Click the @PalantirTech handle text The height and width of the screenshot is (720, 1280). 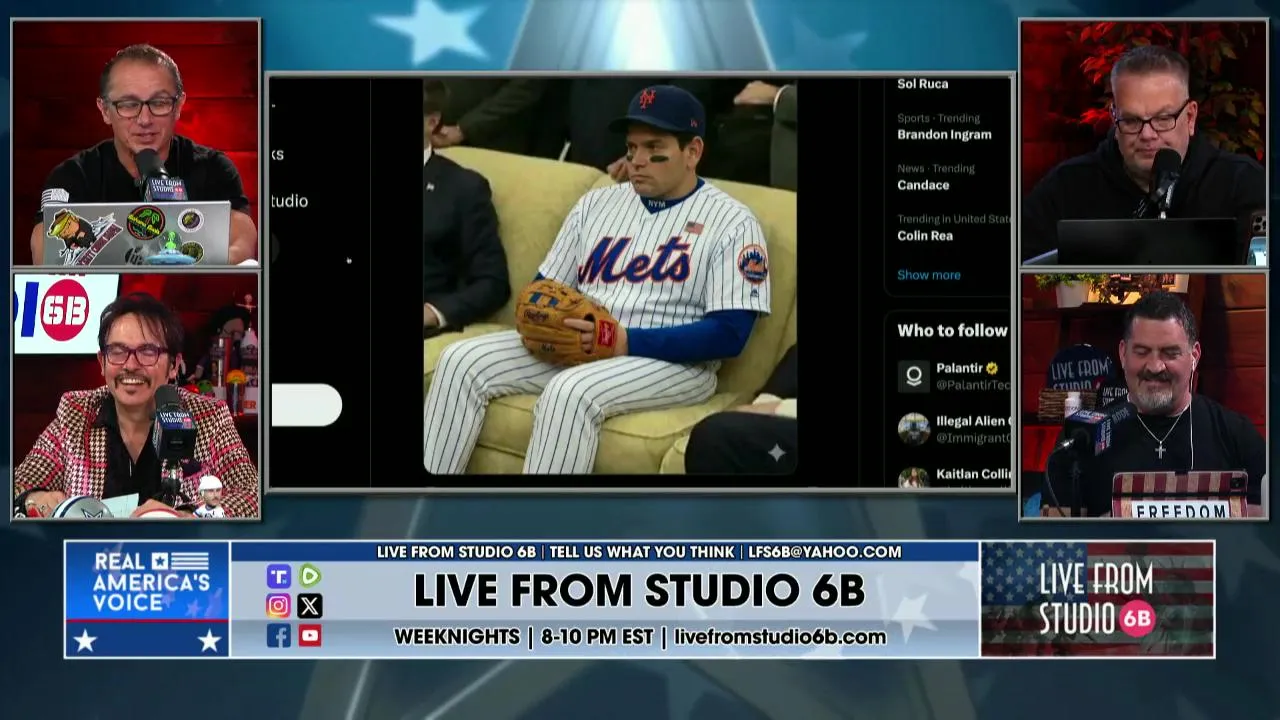coord(973,385)
